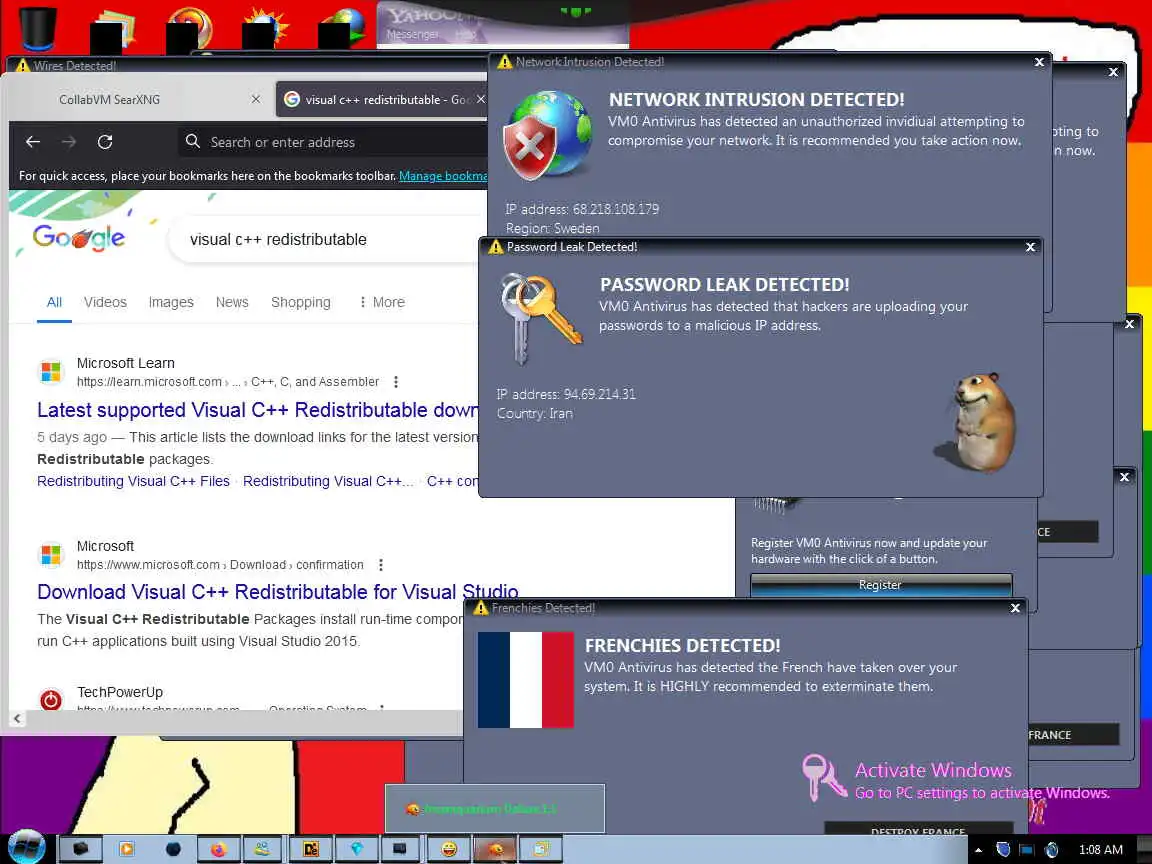The image size is (1152, 864).
Task: Open Download Visual C++ Redistributable for Visual Studio
Action: (278, 592)
